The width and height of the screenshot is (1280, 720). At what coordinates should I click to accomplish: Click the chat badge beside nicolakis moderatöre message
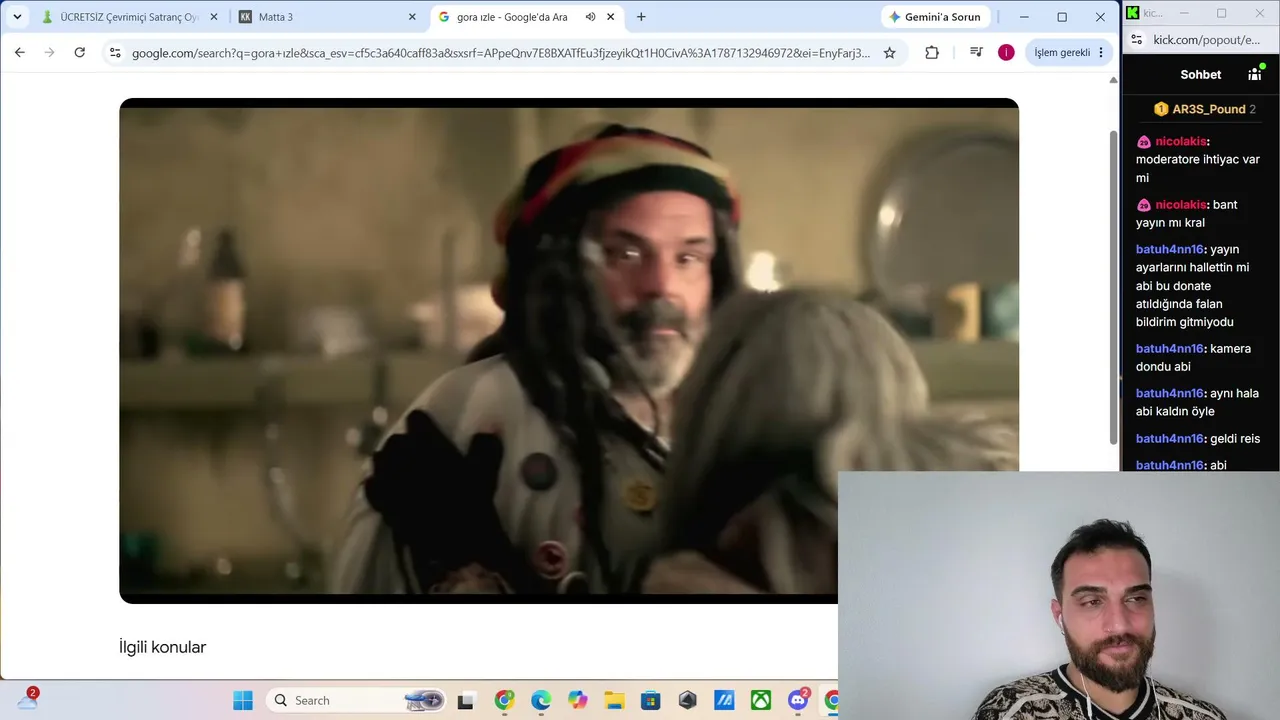[1144, 142]
